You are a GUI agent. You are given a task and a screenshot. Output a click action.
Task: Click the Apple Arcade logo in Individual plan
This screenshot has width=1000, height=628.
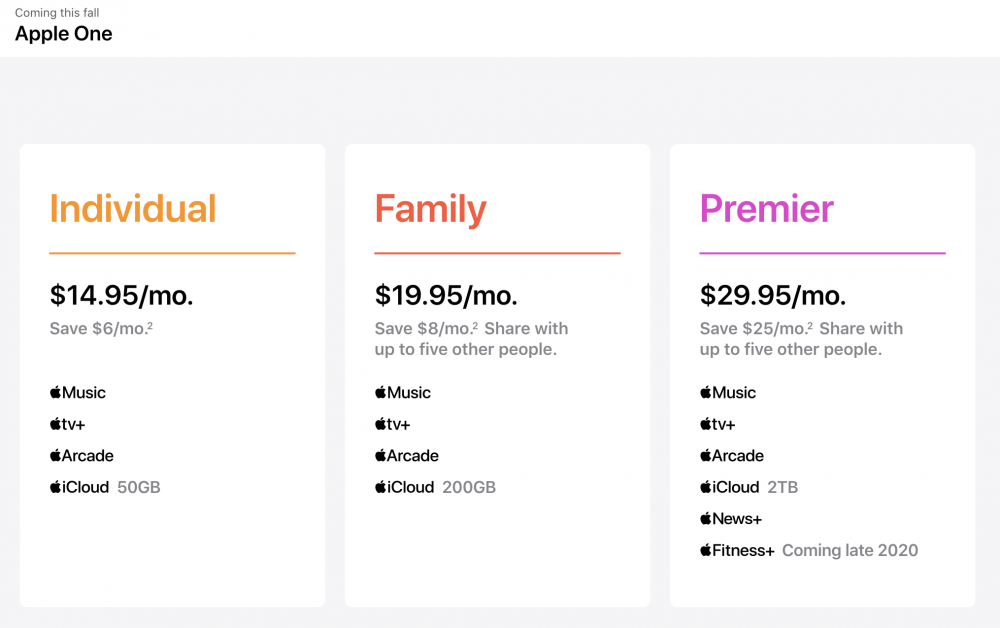pyautogui.click(x=82, y=456)
